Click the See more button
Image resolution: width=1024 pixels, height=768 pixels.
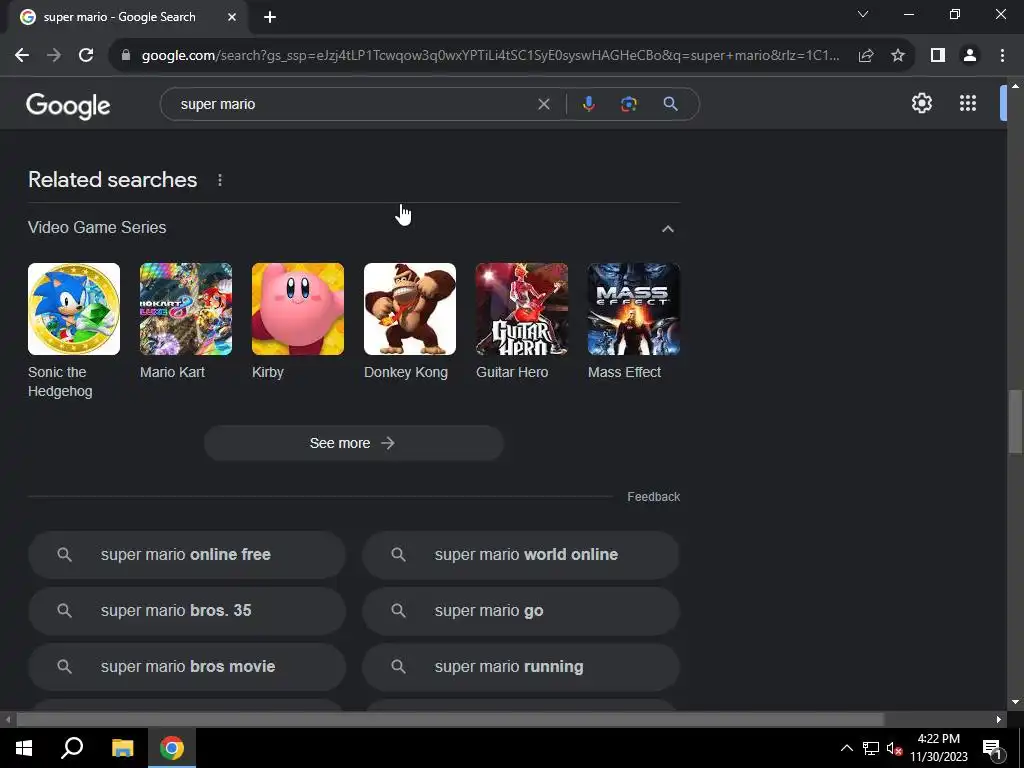[x=353, y=443]
